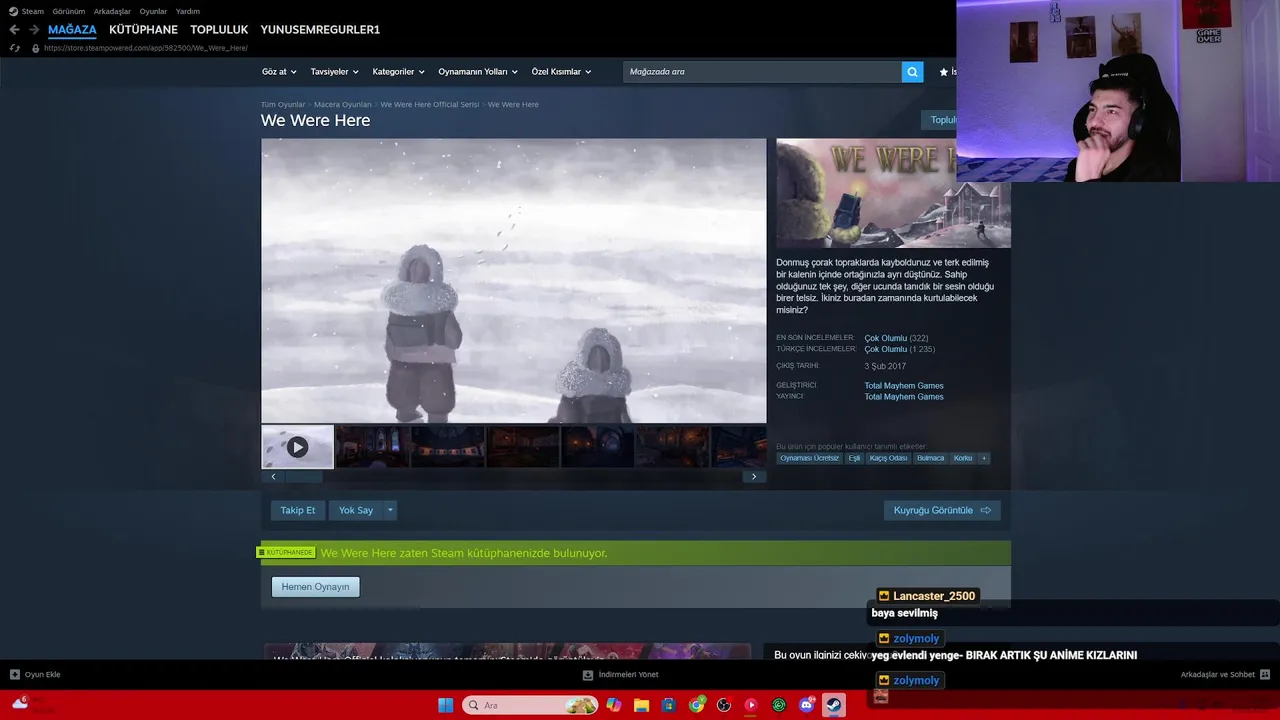Click the Korku tag

coord(963,458)
